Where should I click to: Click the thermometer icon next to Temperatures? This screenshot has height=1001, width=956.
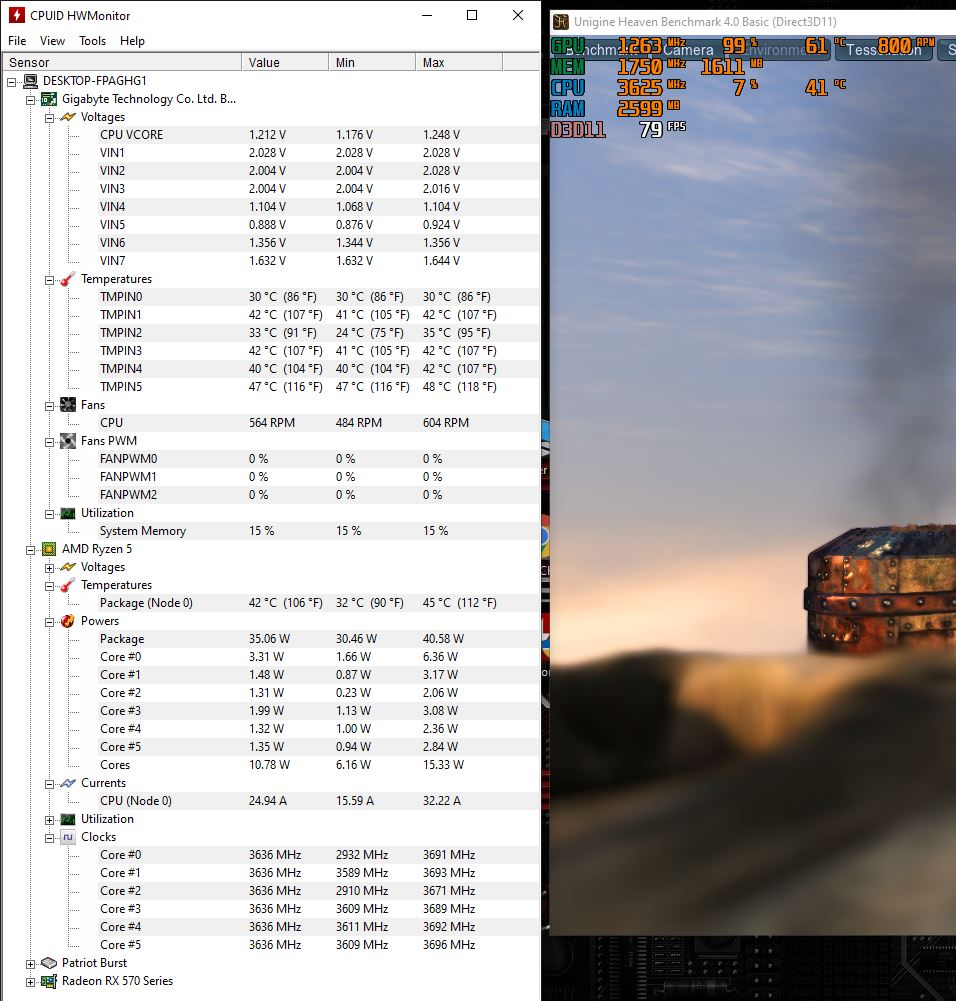67,278
